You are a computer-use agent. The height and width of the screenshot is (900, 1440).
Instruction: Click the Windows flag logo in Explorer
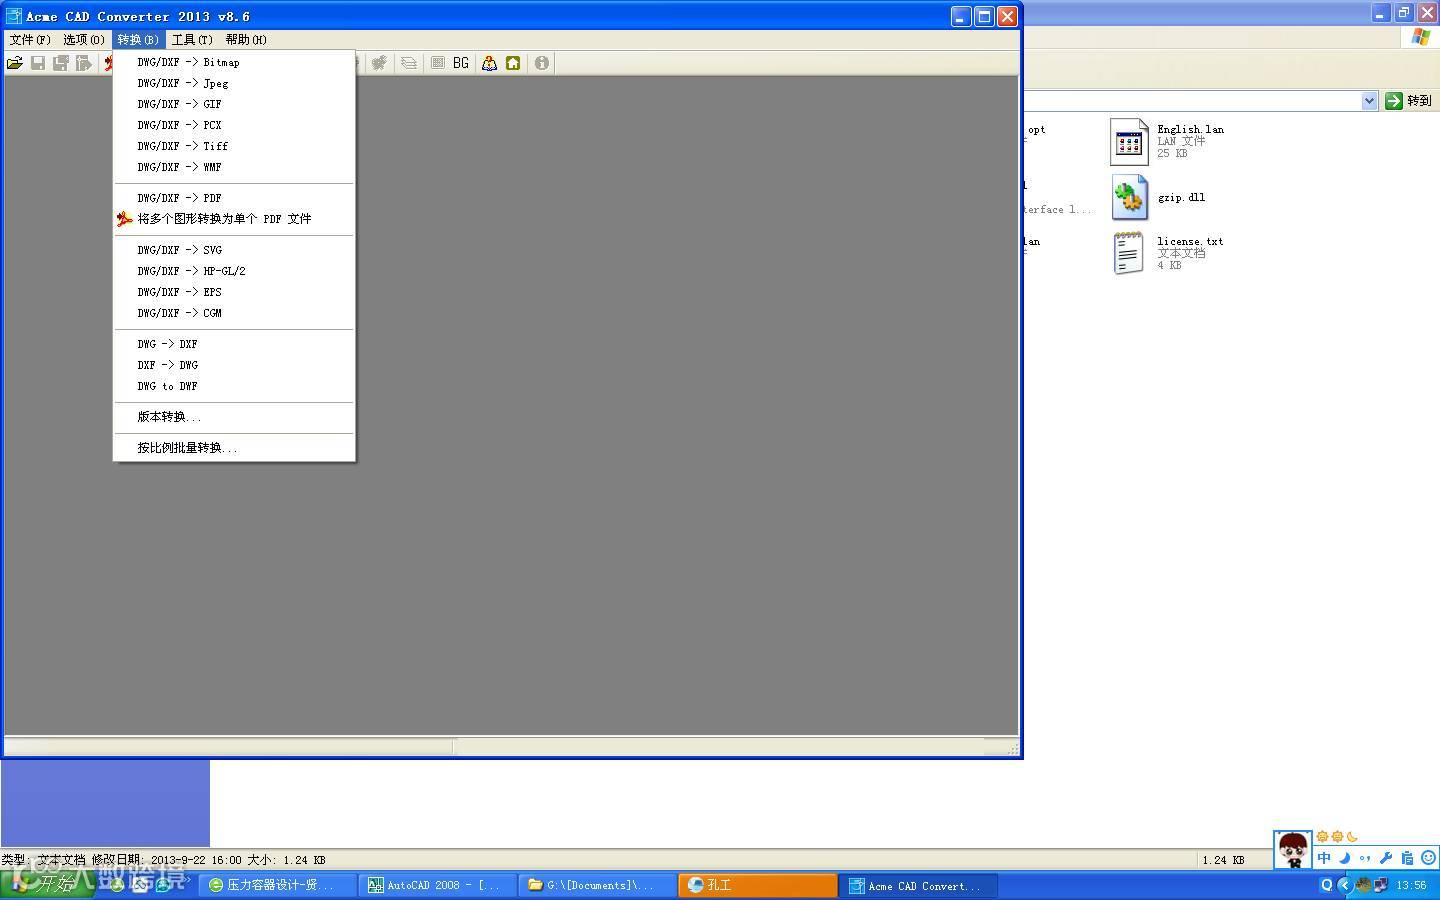(x=1421, y=37)
